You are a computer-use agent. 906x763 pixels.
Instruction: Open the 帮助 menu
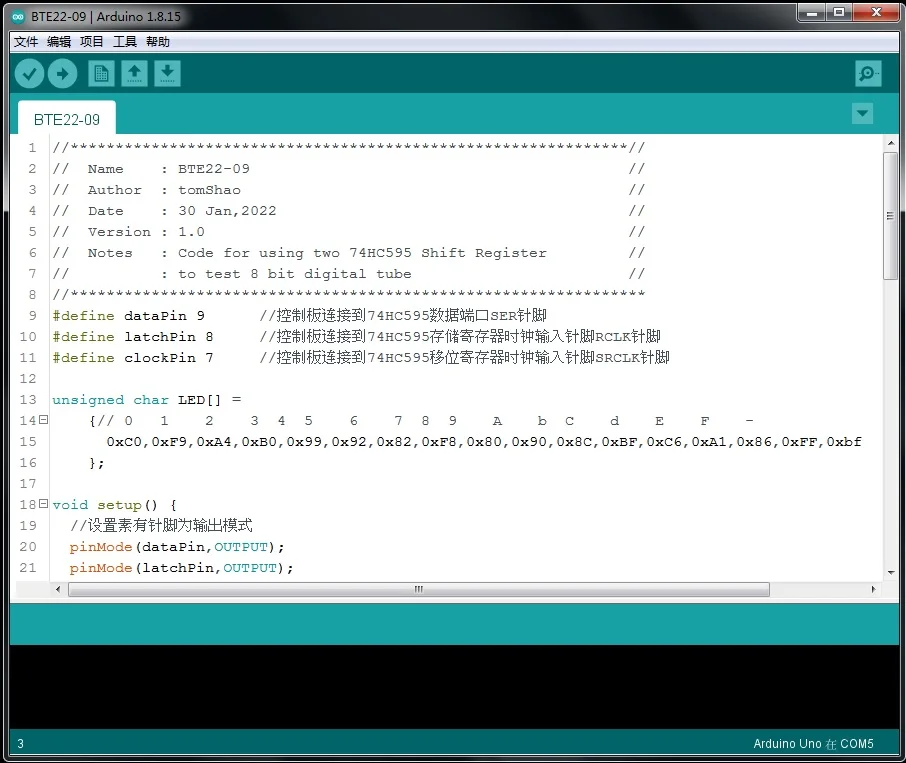[x=158, y=42]
